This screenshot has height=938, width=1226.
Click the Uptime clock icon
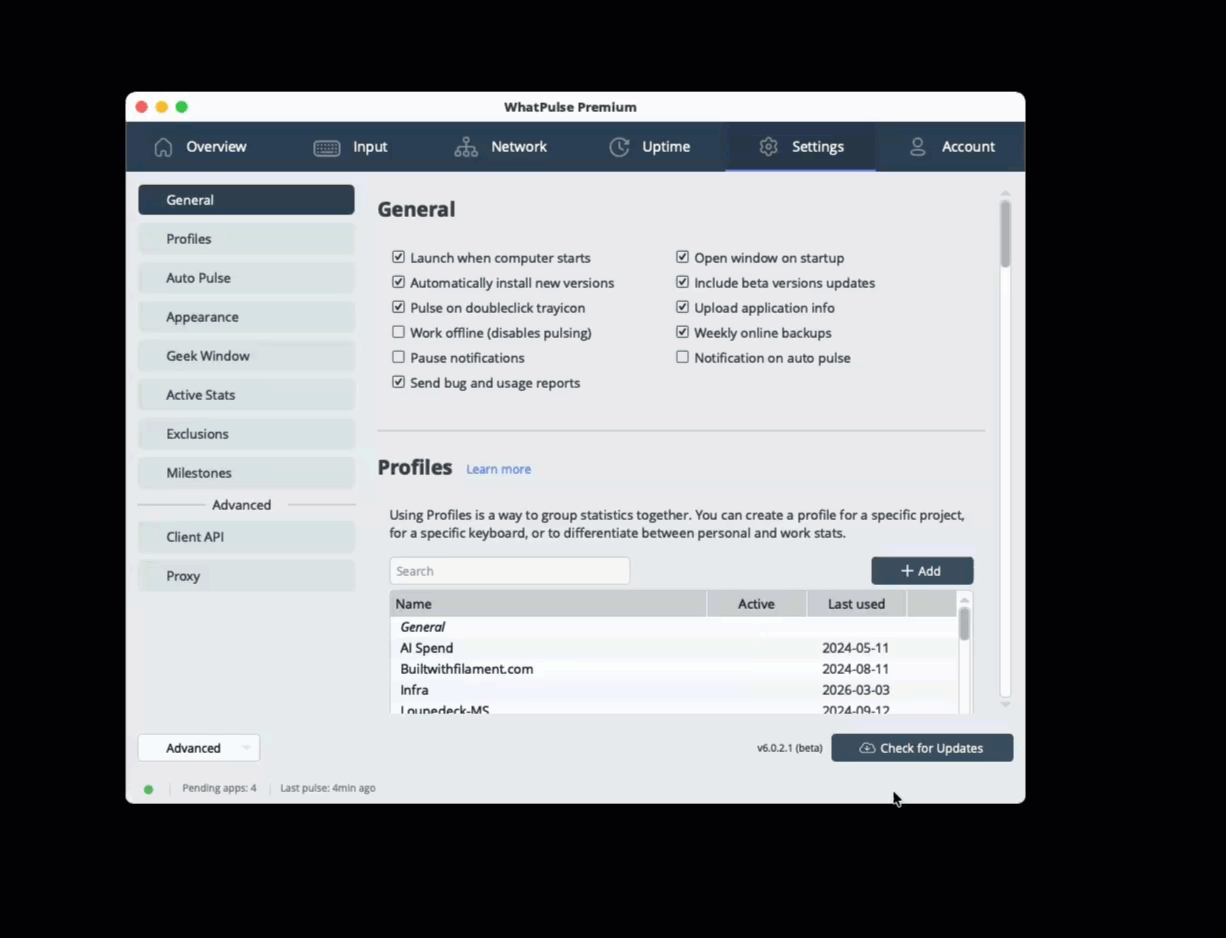pyautogui.click(x=620, y=147)
